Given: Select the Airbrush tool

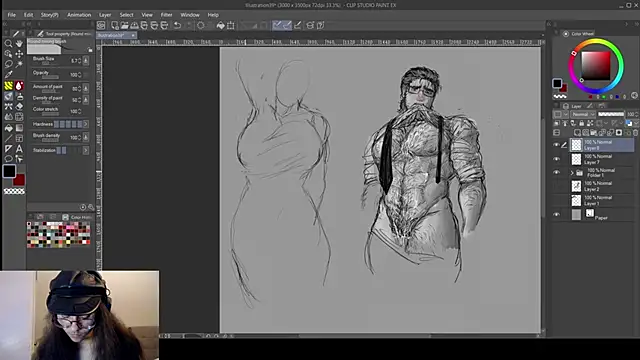Looking at the screenshot, I should (x=19, y=96).
